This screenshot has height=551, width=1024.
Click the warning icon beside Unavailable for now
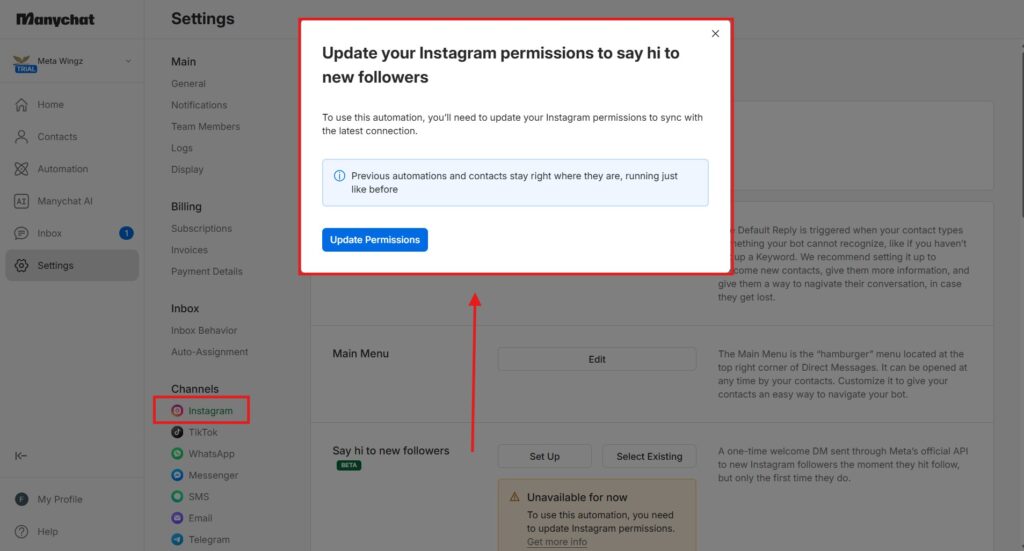pos(515,497)
